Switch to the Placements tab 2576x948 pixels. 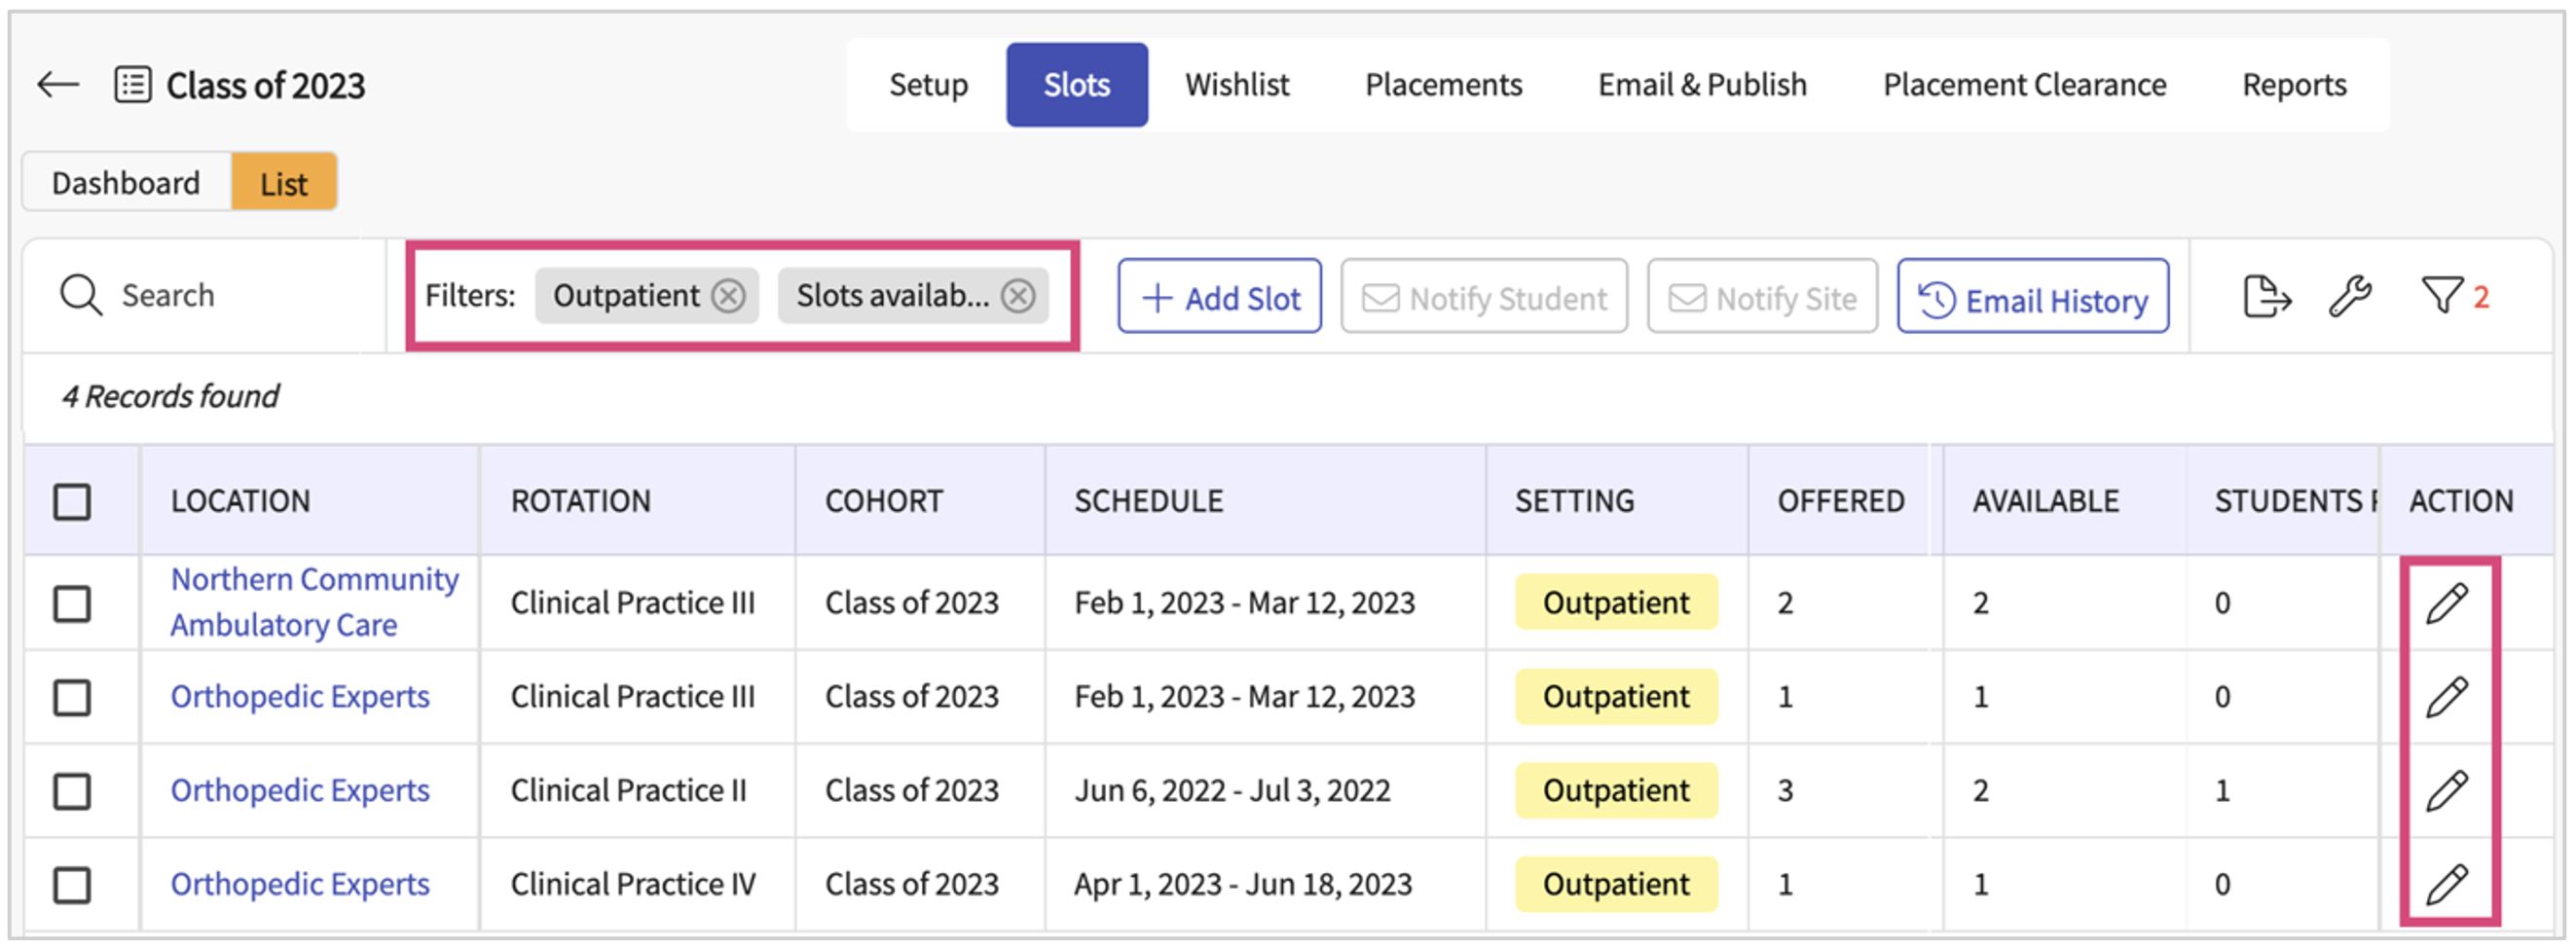coord(1443,85)
